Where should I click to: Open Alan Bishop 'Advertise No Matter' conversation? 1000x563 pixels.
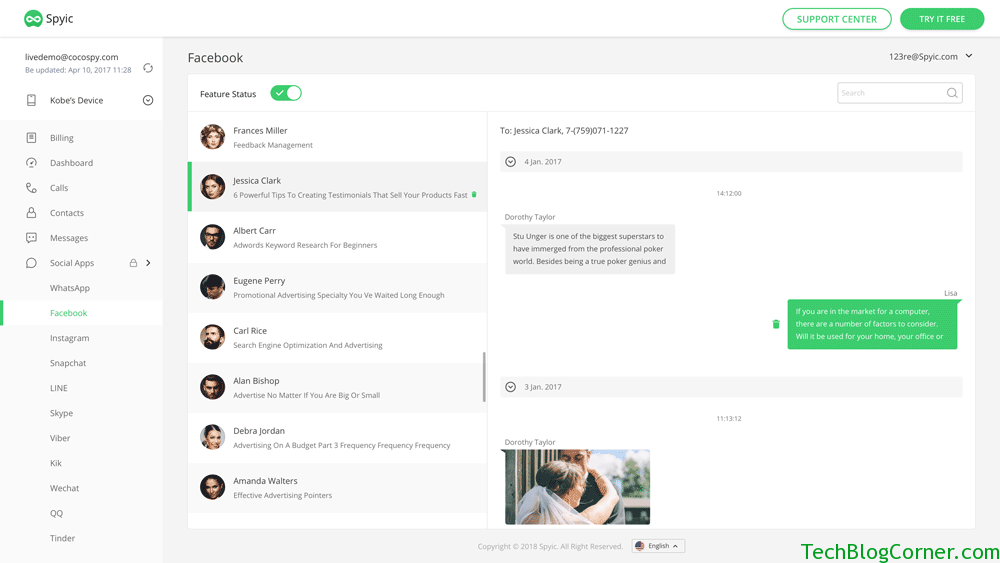click(x=337, y=388)
